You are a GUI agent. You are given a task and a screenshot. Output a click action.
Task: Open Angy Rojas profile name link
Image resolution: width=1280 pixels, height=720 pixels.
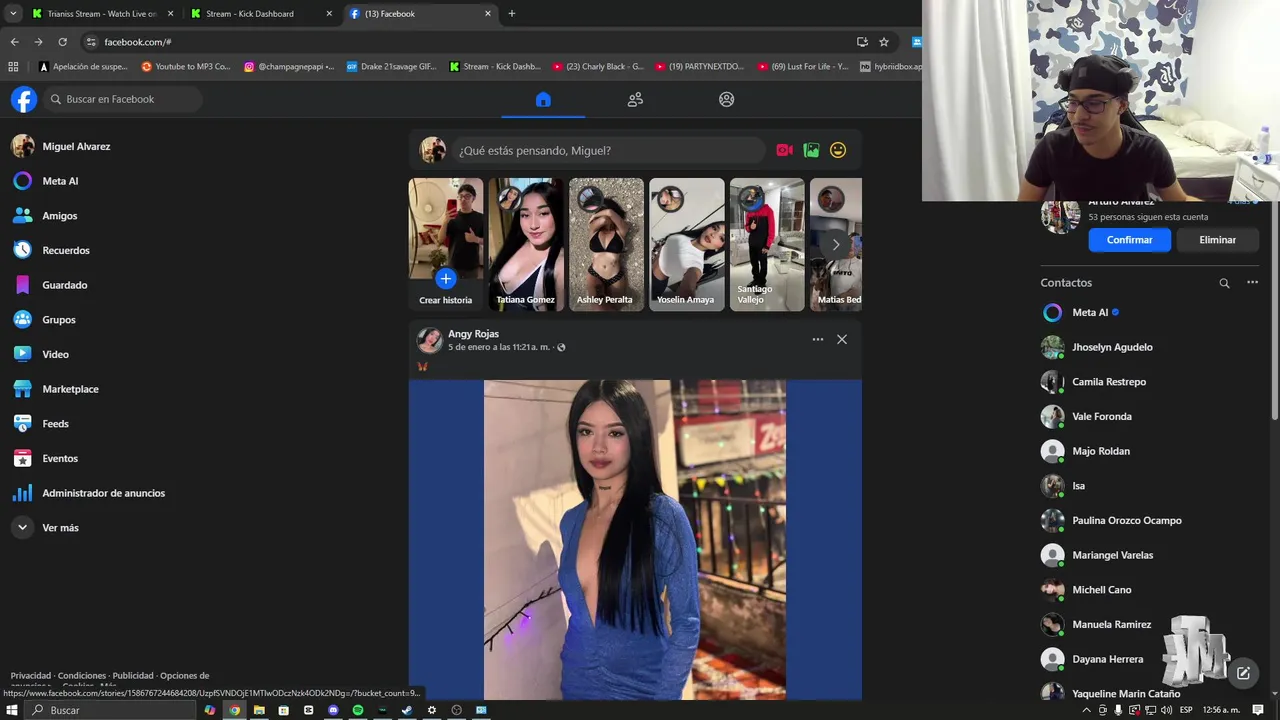[473, 334]
